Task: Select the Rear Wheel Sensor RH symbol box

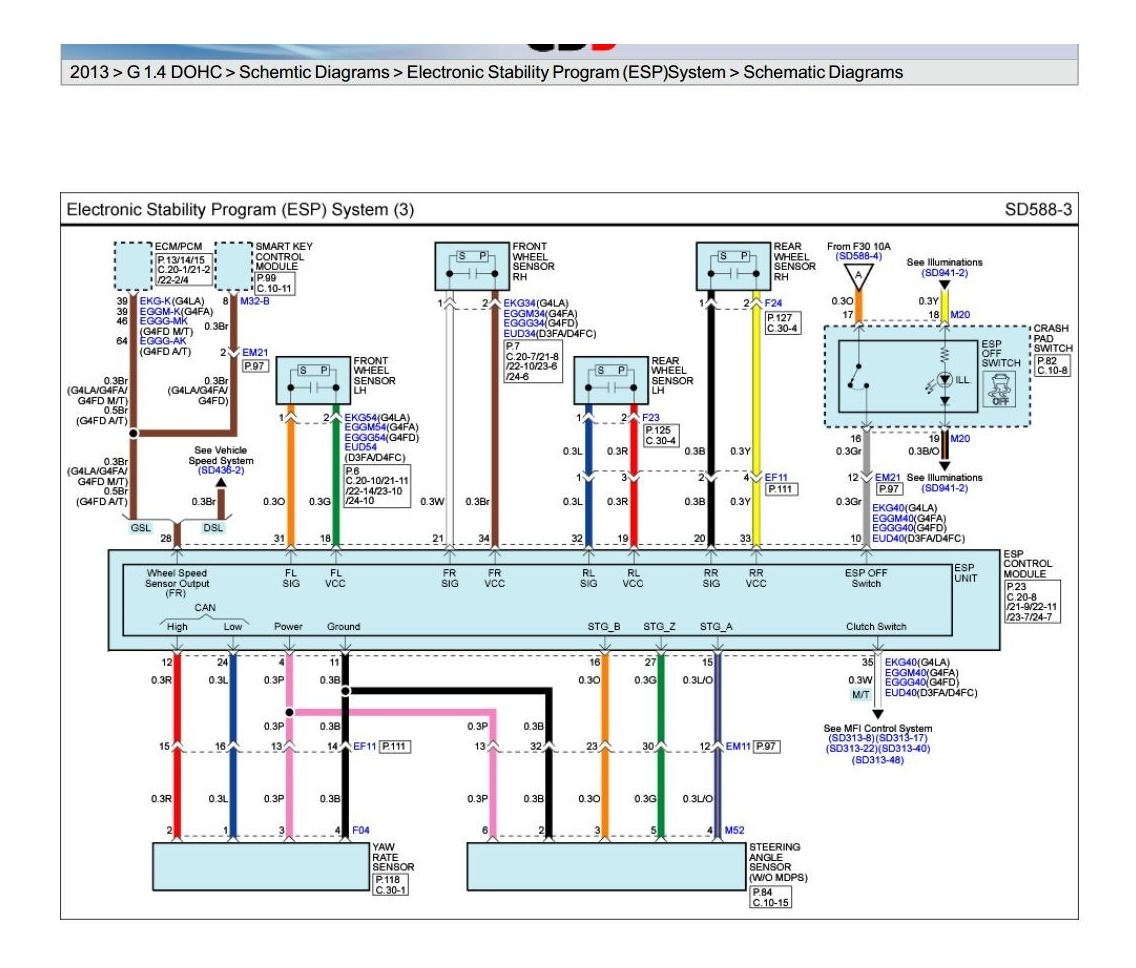Action: click(733, 267)
